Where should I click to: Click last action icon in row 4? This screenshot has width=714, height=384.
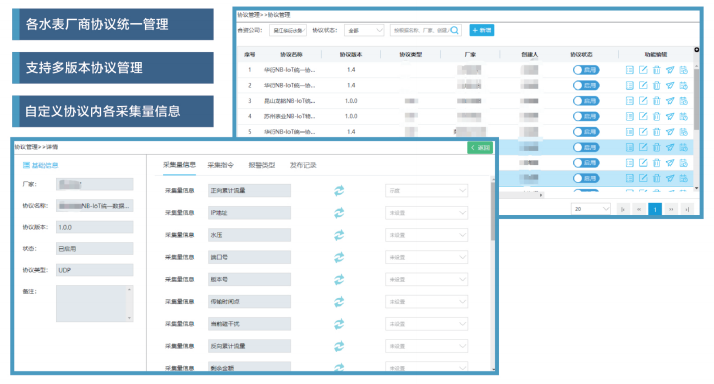[683, 116]
